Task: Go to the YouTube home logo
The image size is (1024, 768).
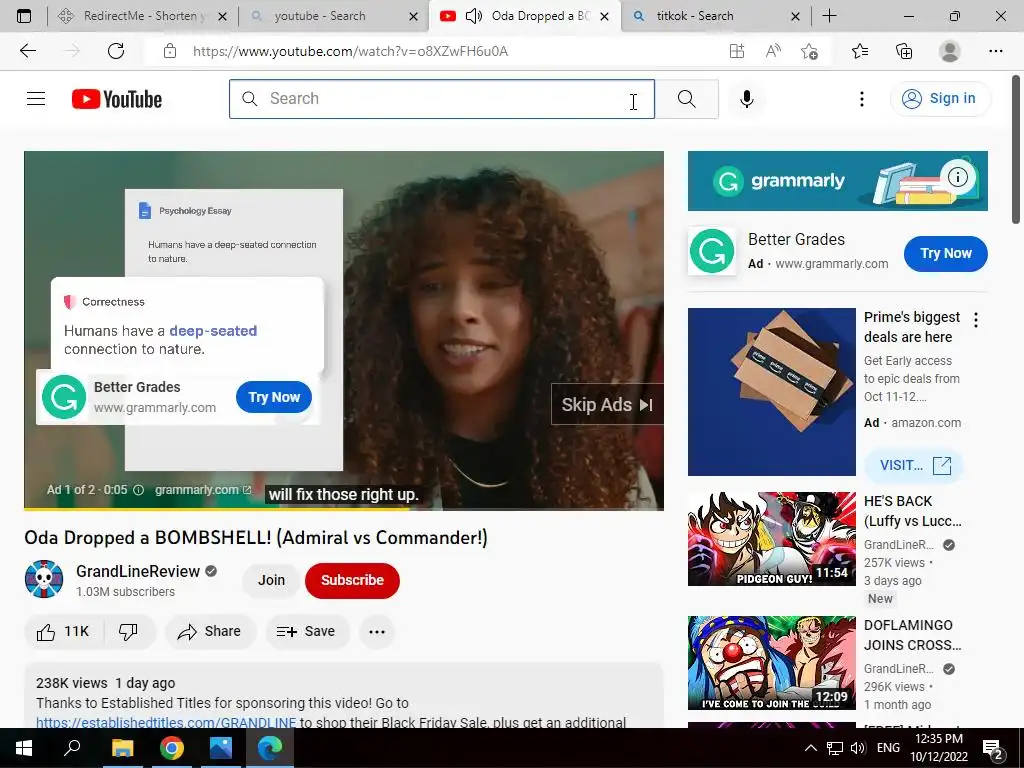Action: click(117, 99)
